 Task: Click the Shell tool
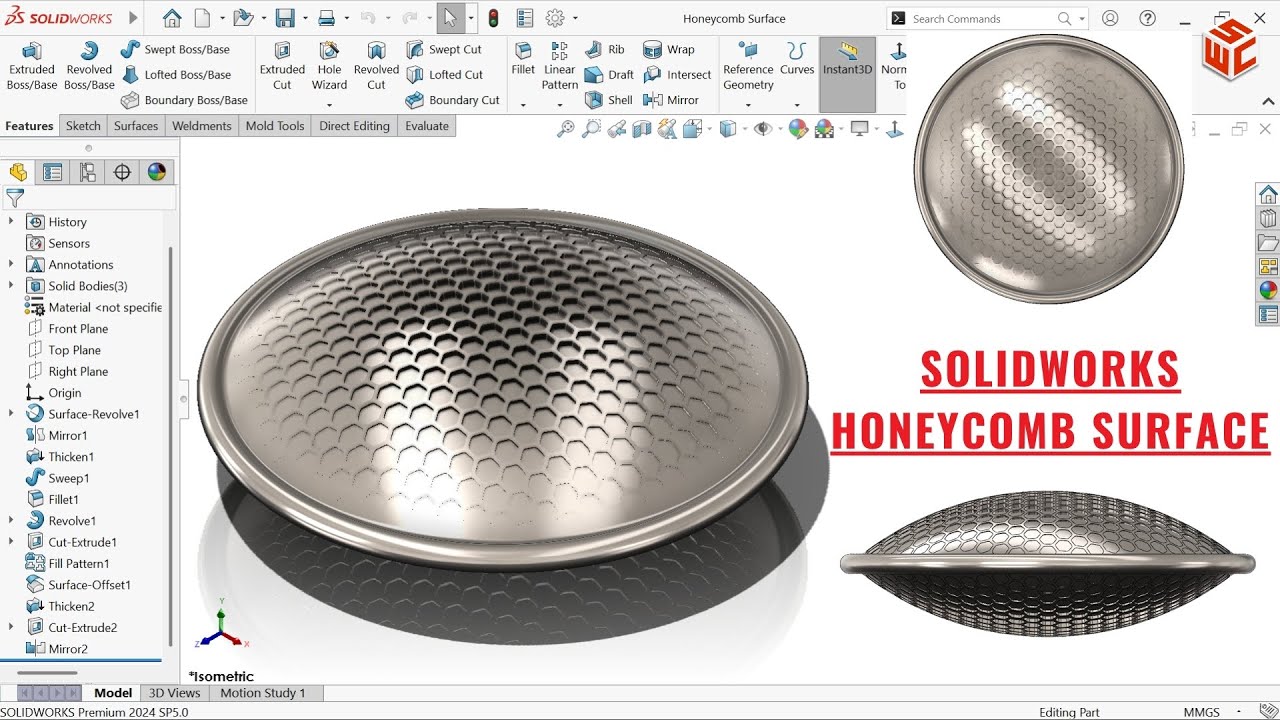(x=608, y=100)
